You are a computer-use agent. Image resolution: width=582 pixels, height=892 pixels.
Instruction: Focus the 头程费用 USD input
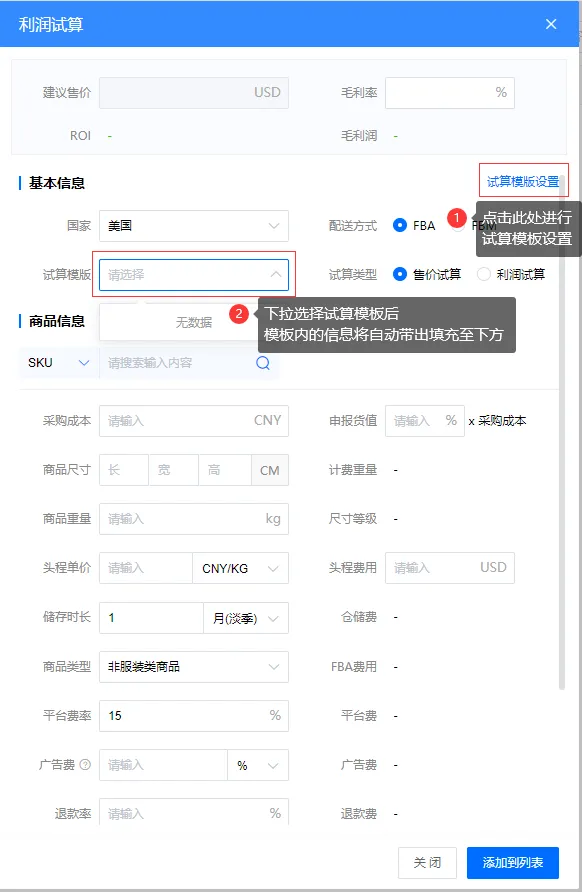pyautogui.click(x=450, y=568)
